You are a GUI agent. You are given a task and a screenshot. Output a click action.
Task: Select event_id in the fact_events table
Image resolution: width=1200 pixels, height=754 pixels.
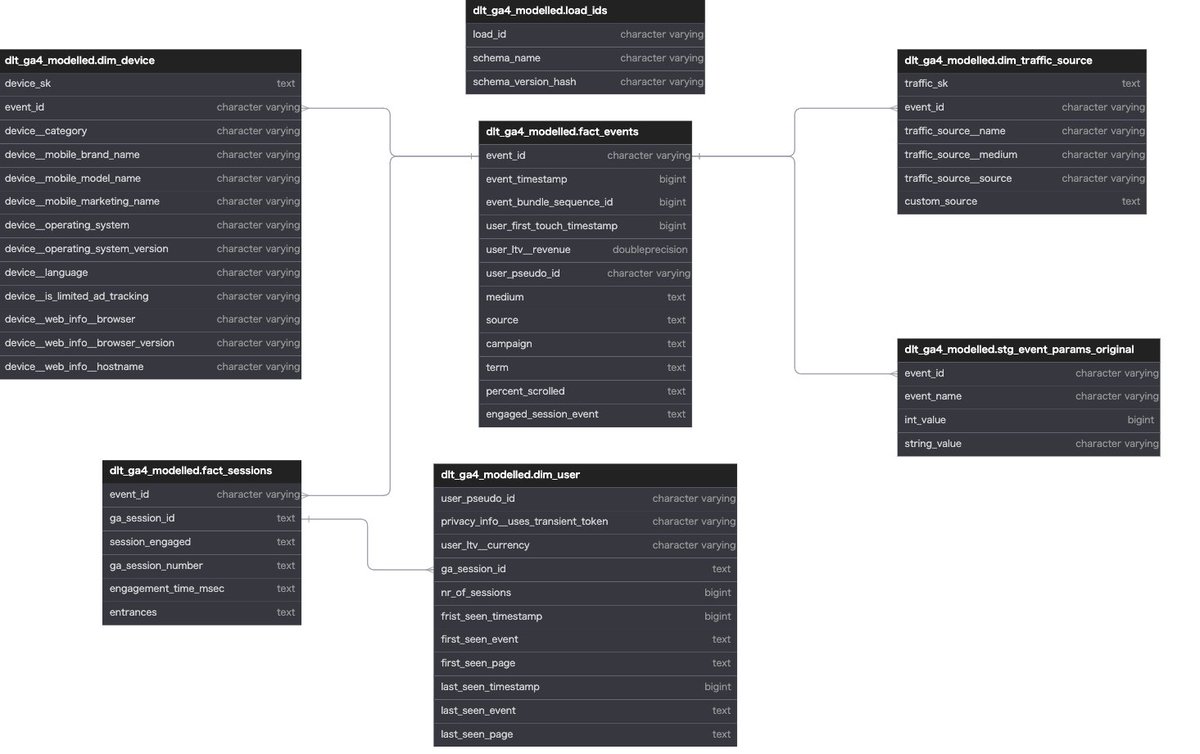[585, 156]
